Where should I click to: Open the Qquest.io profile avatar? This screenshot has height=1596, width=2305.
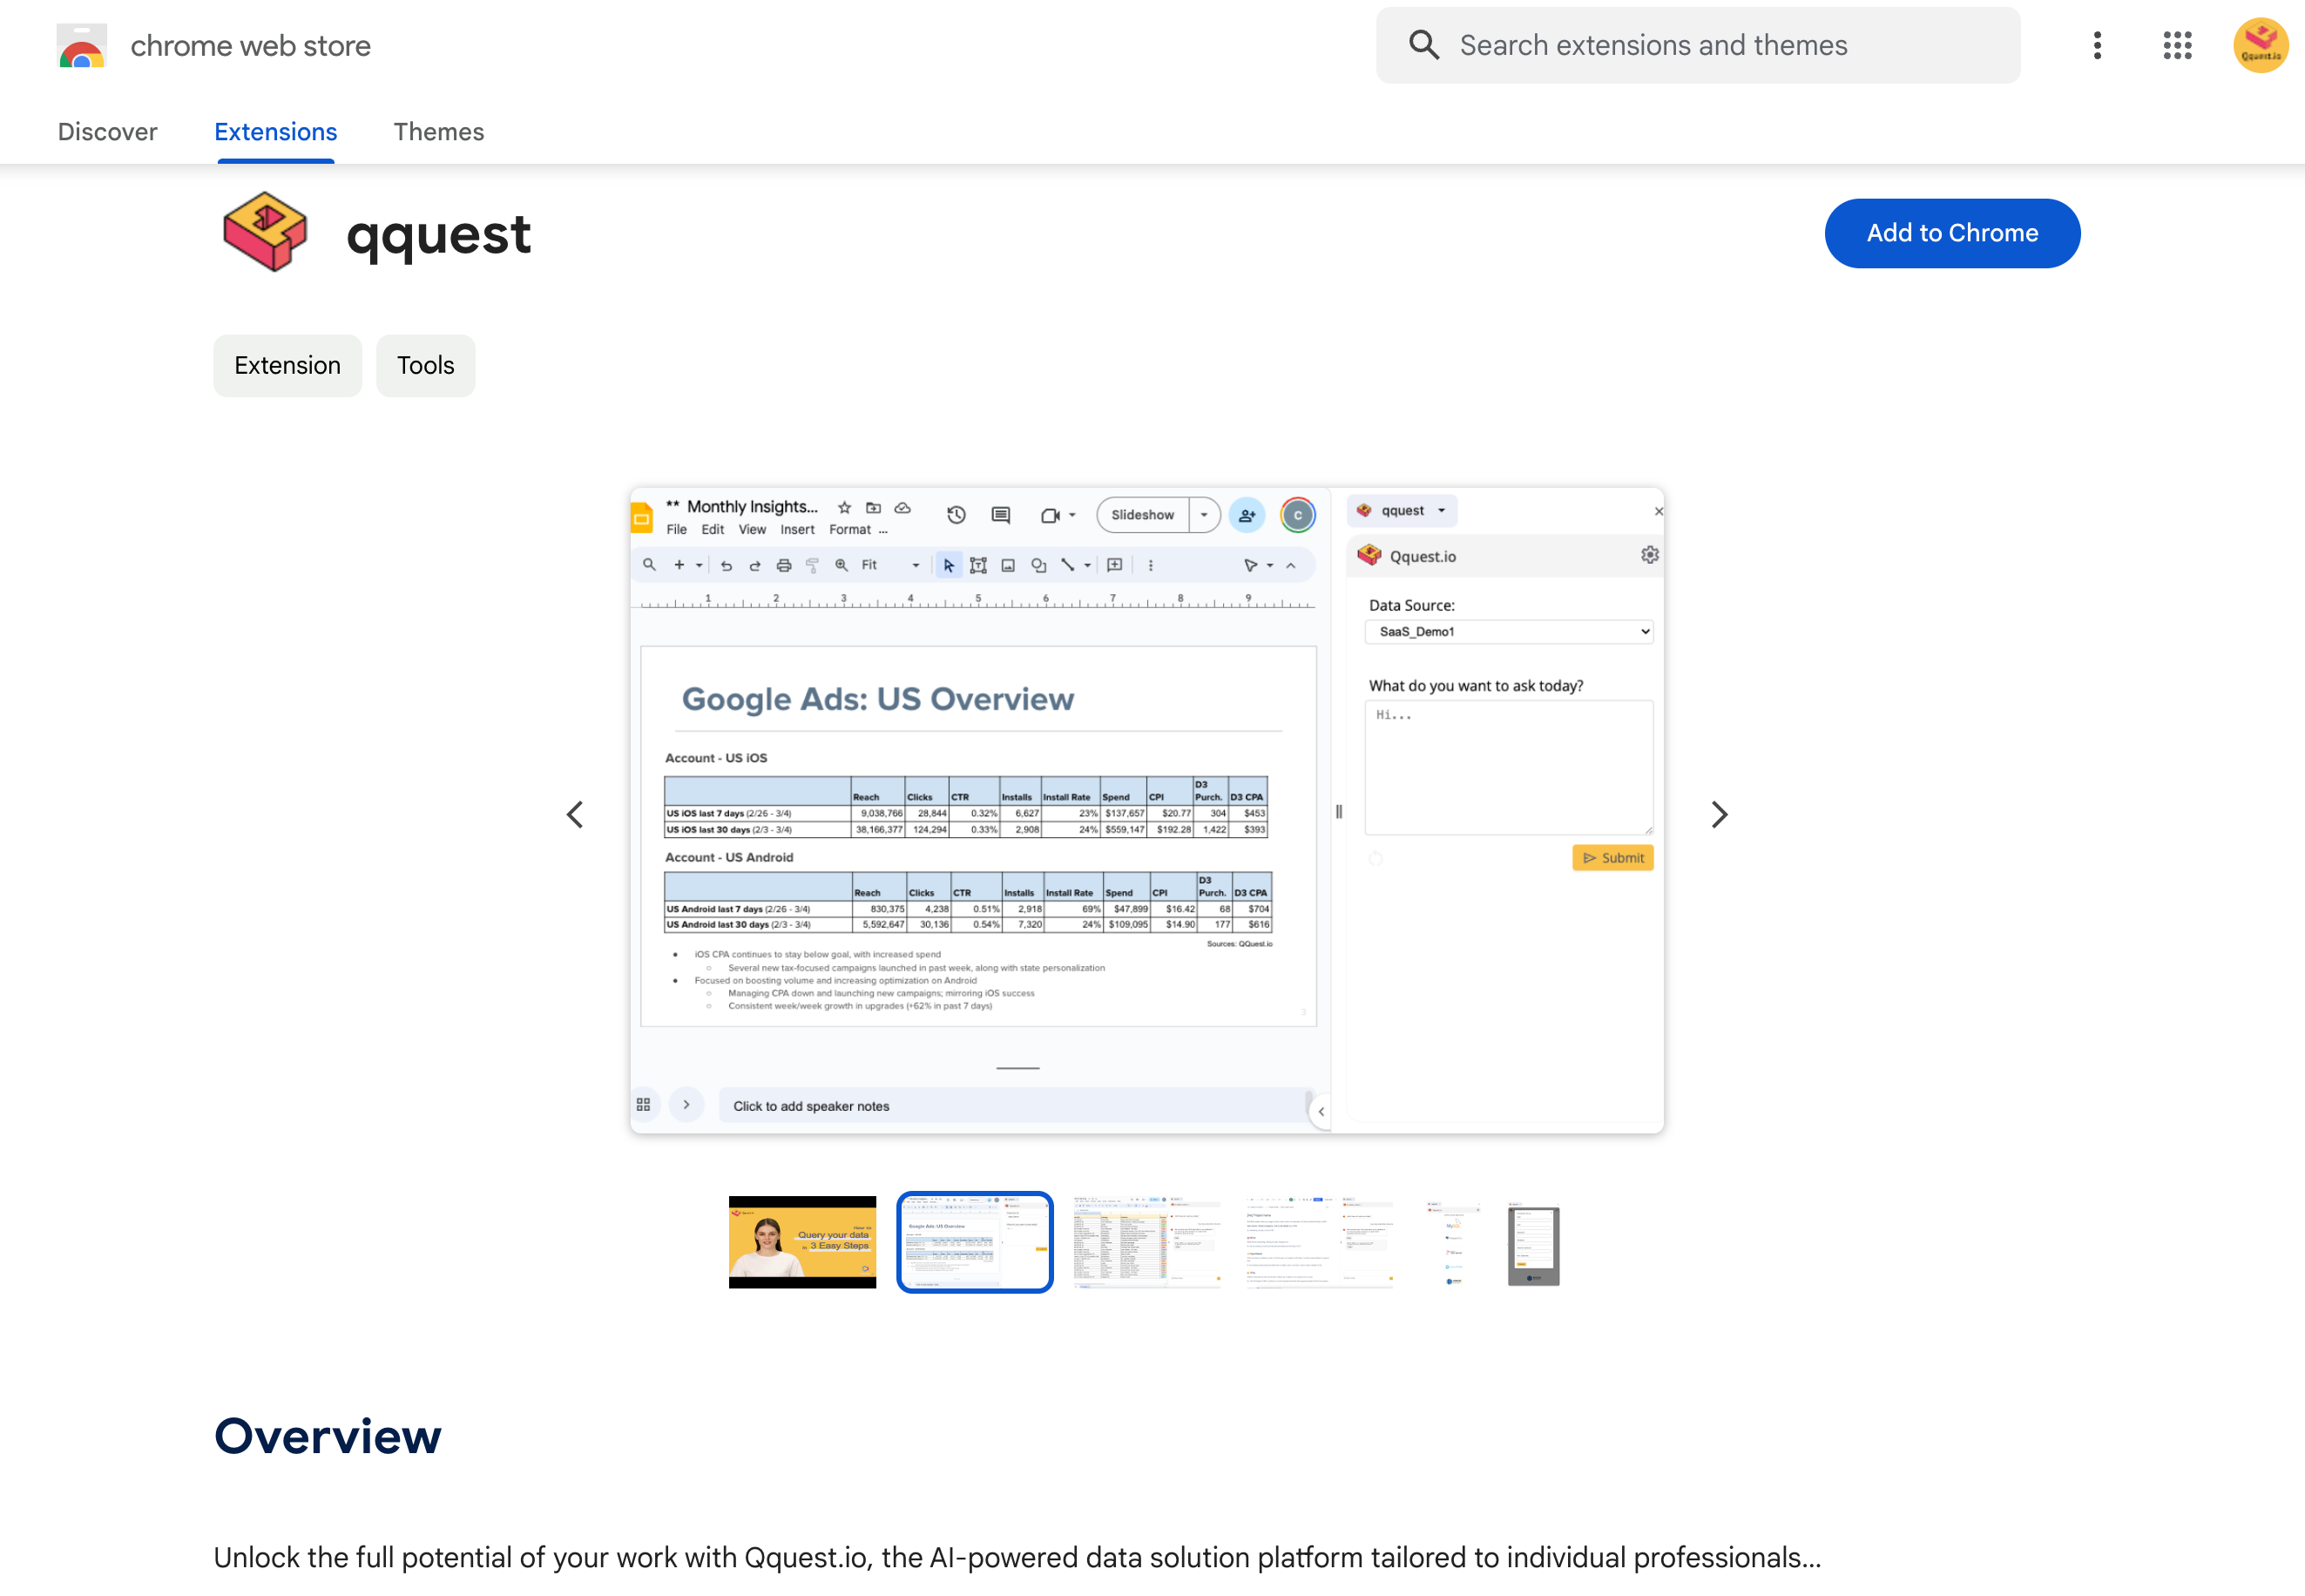pyautogui.click(x=2260, y=45)
